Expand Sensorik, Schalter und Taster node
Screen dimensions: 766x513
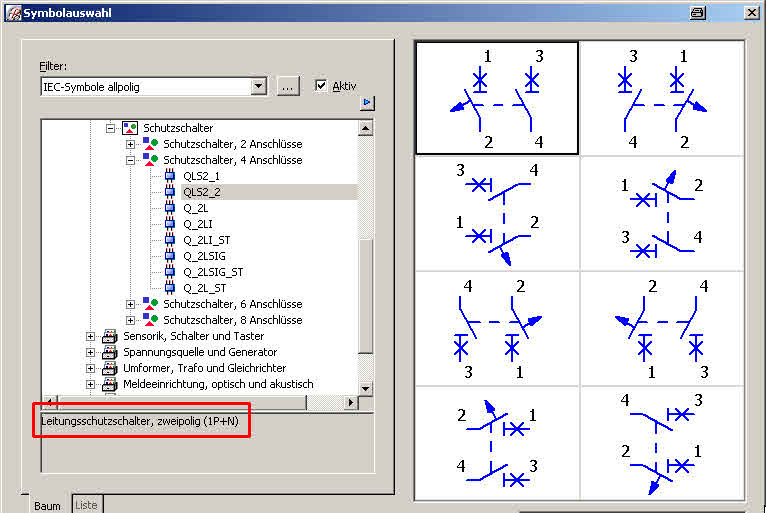90,336
